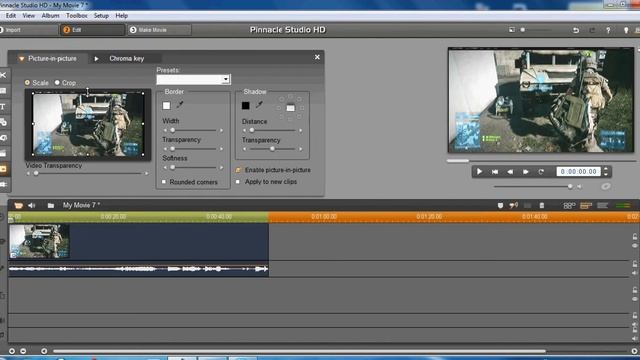The image size is (640, 360).
Task: Toggle loop playback button
Action: click(541, 172)
